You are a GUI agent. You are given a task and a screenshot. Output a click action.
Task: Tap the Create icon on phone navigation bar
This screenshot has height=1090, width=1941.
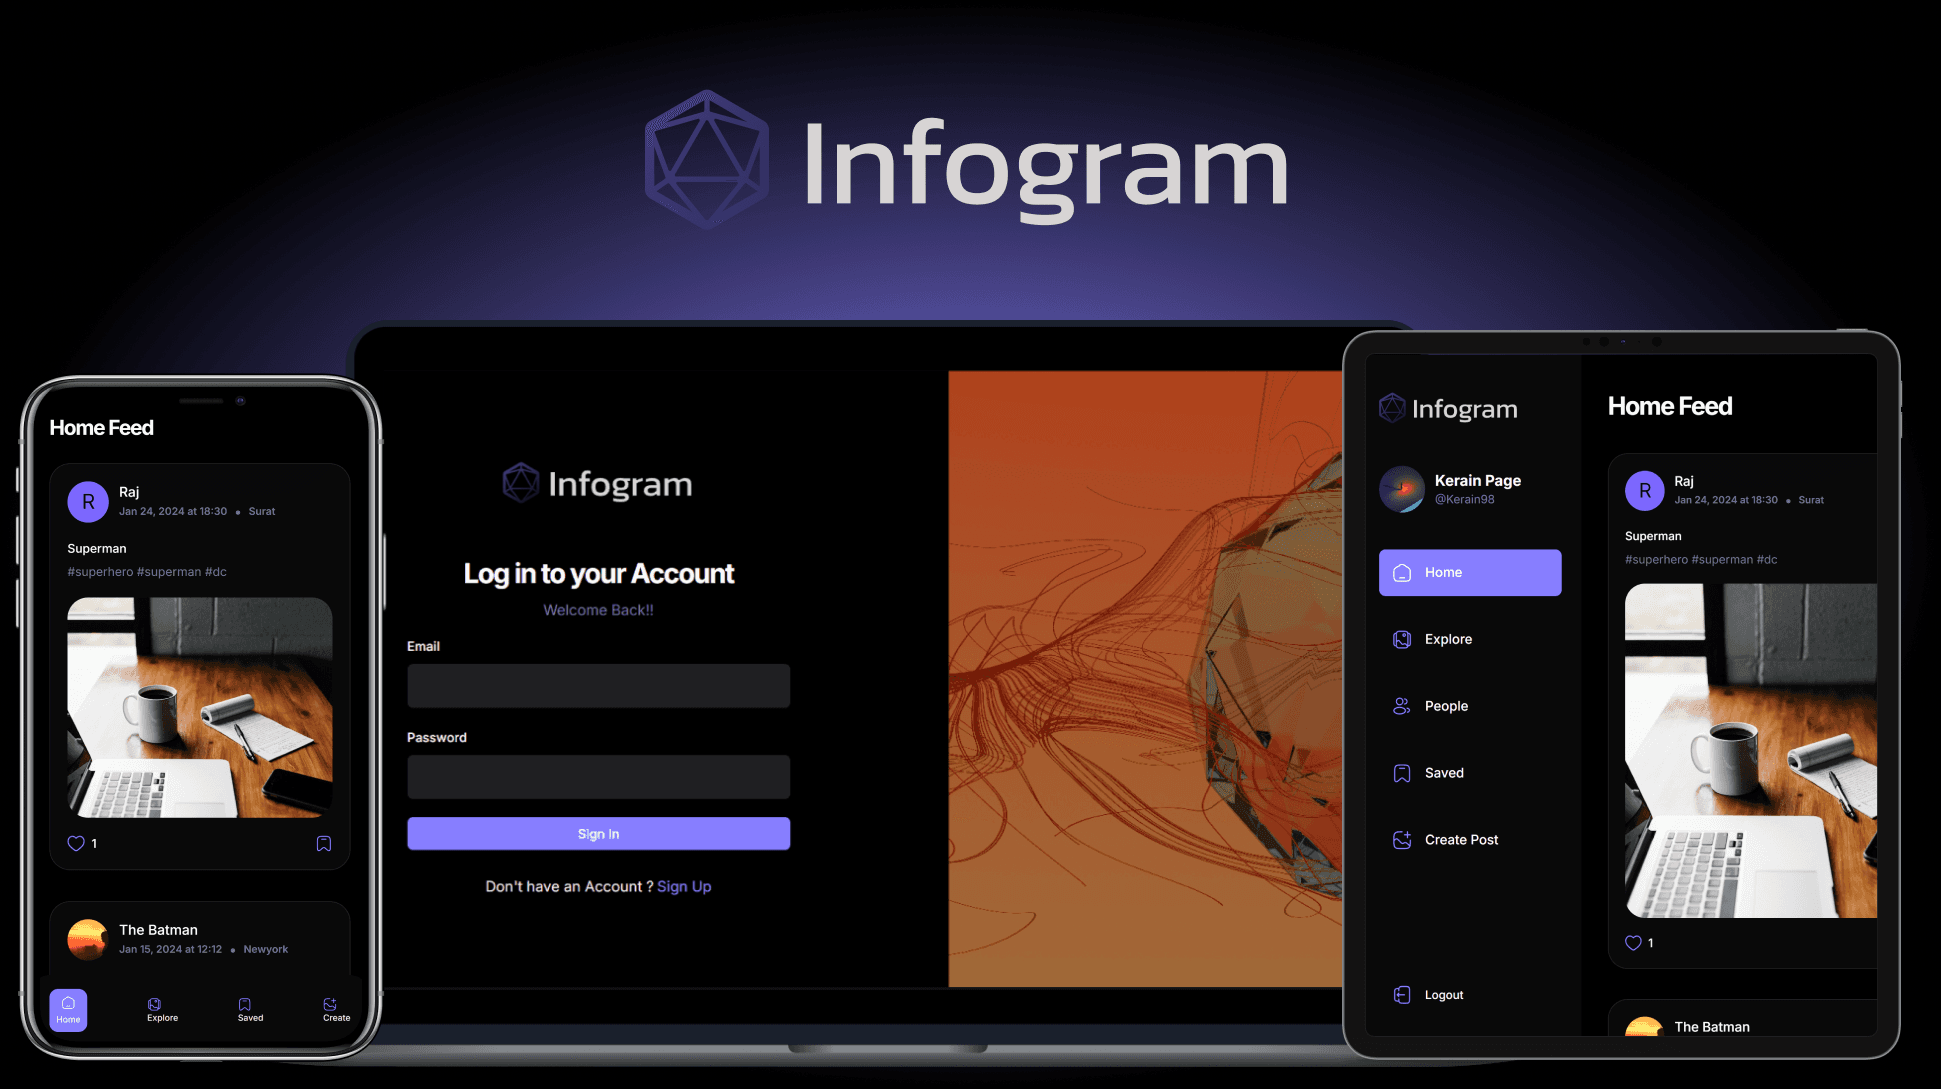click(334, 1009)
